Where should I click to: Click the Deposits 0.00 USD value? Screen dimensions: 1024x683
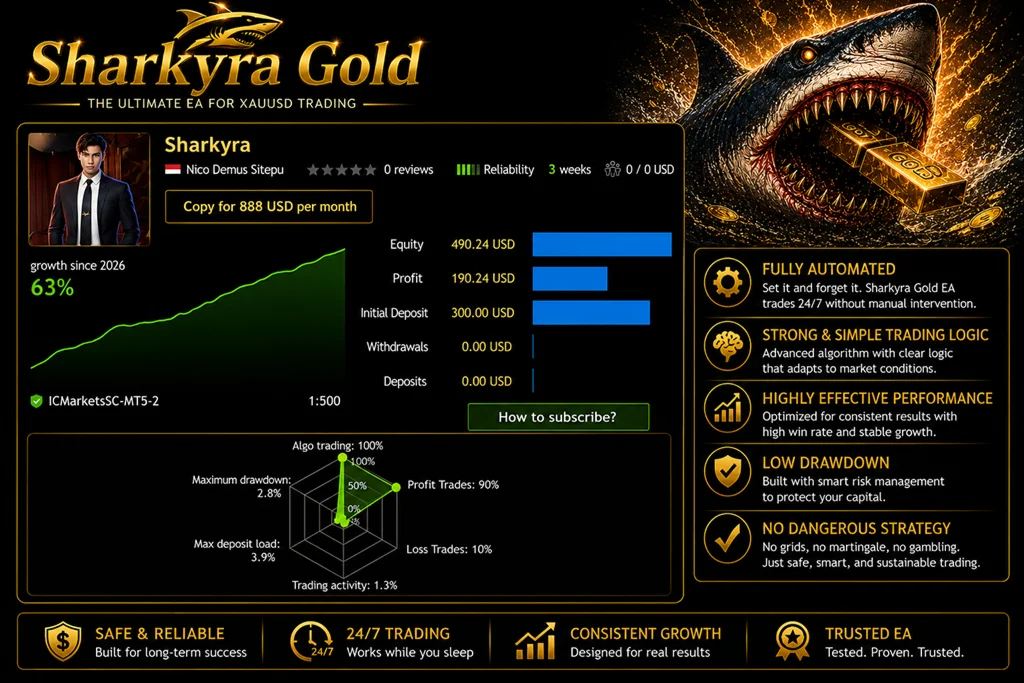[487, 381]
